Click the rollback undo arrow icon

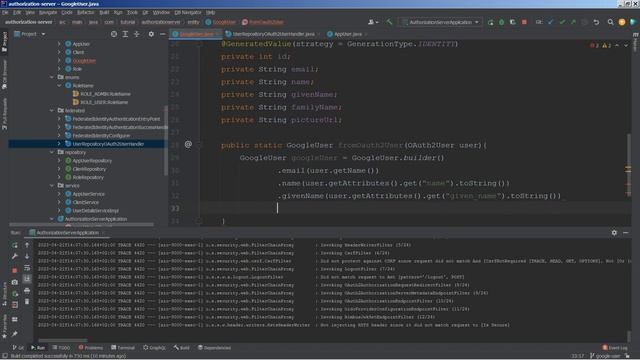(x=596, y=22)
